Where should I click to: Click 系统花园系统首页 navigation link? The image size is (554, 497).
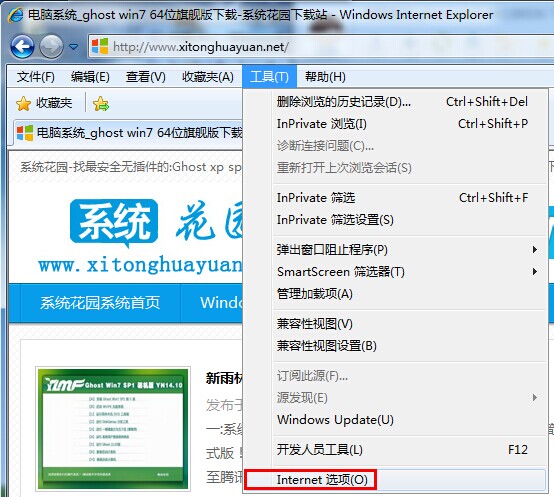coord(100,303)
